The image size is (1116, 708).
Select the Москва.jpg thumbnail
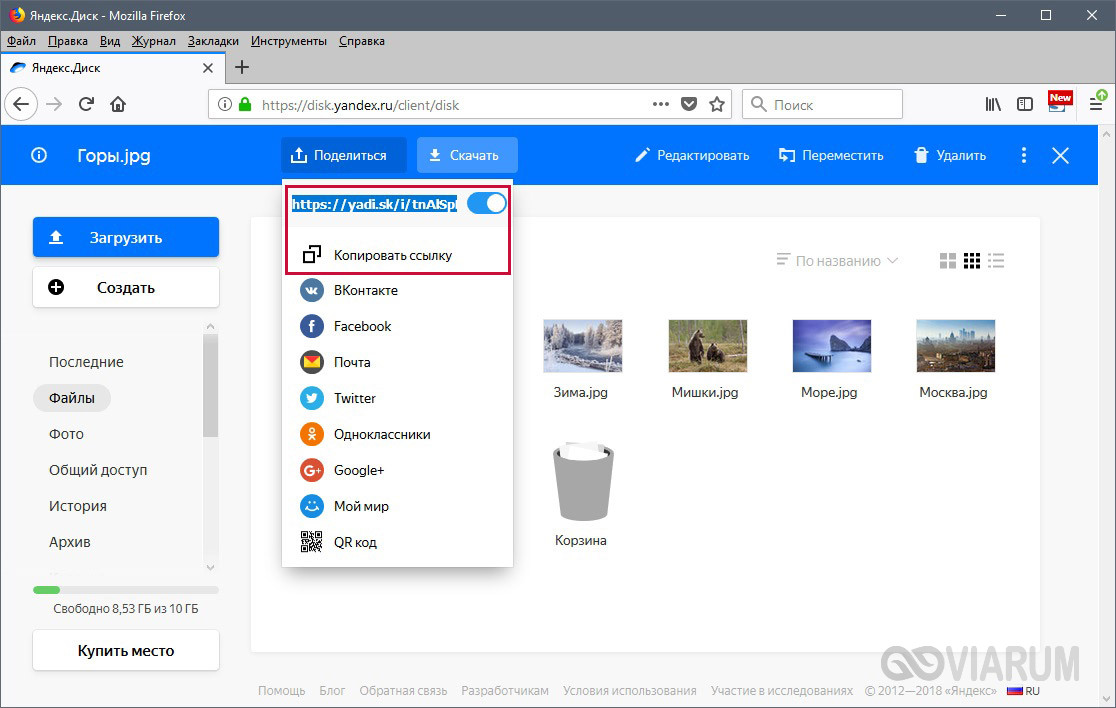pos(955,346)
